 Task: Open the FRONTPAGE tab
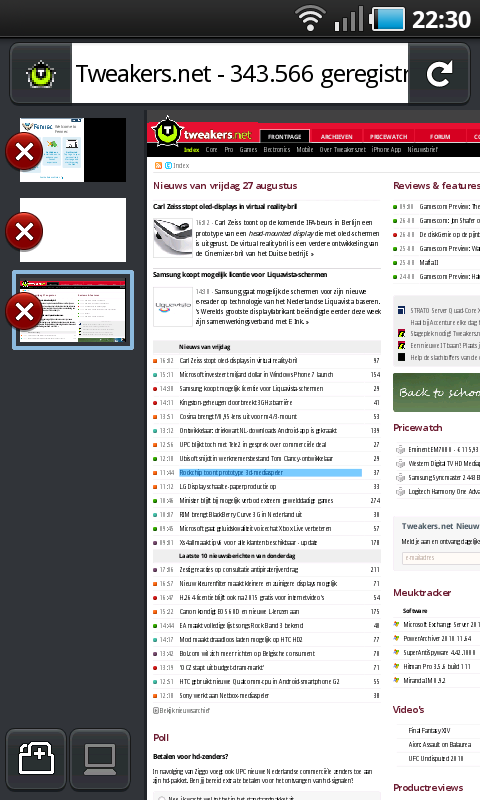point(284,137)
